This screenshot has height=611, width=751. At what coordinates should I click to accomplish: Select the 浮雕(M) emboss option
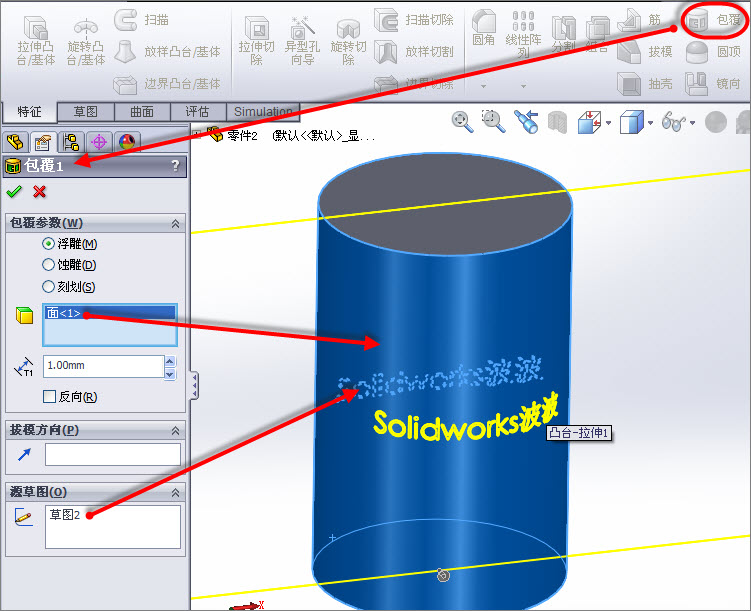pos(70,244)
